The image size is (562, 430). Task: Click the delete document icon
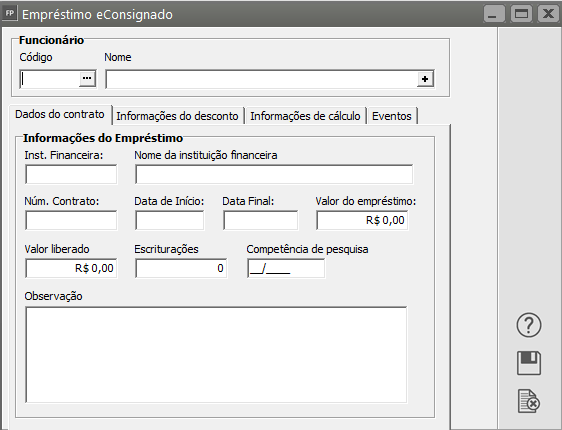click(529, 401)
